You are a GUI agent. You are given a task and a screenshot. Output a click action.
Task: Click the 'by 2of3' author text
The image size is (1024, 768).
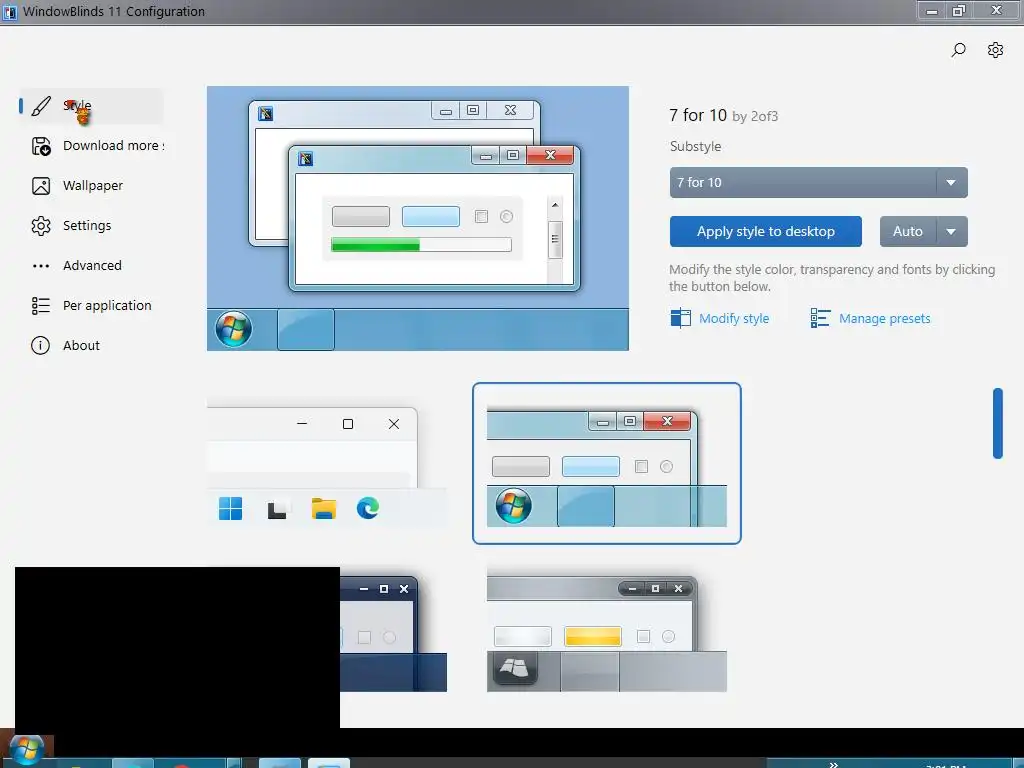tap(755, 116)
